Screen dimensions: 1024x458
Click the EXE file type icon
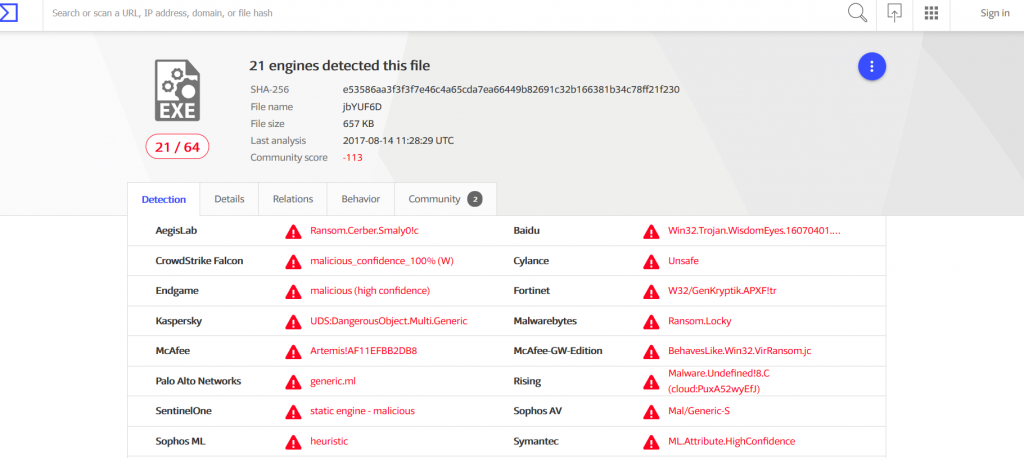[x=177, y=90]
